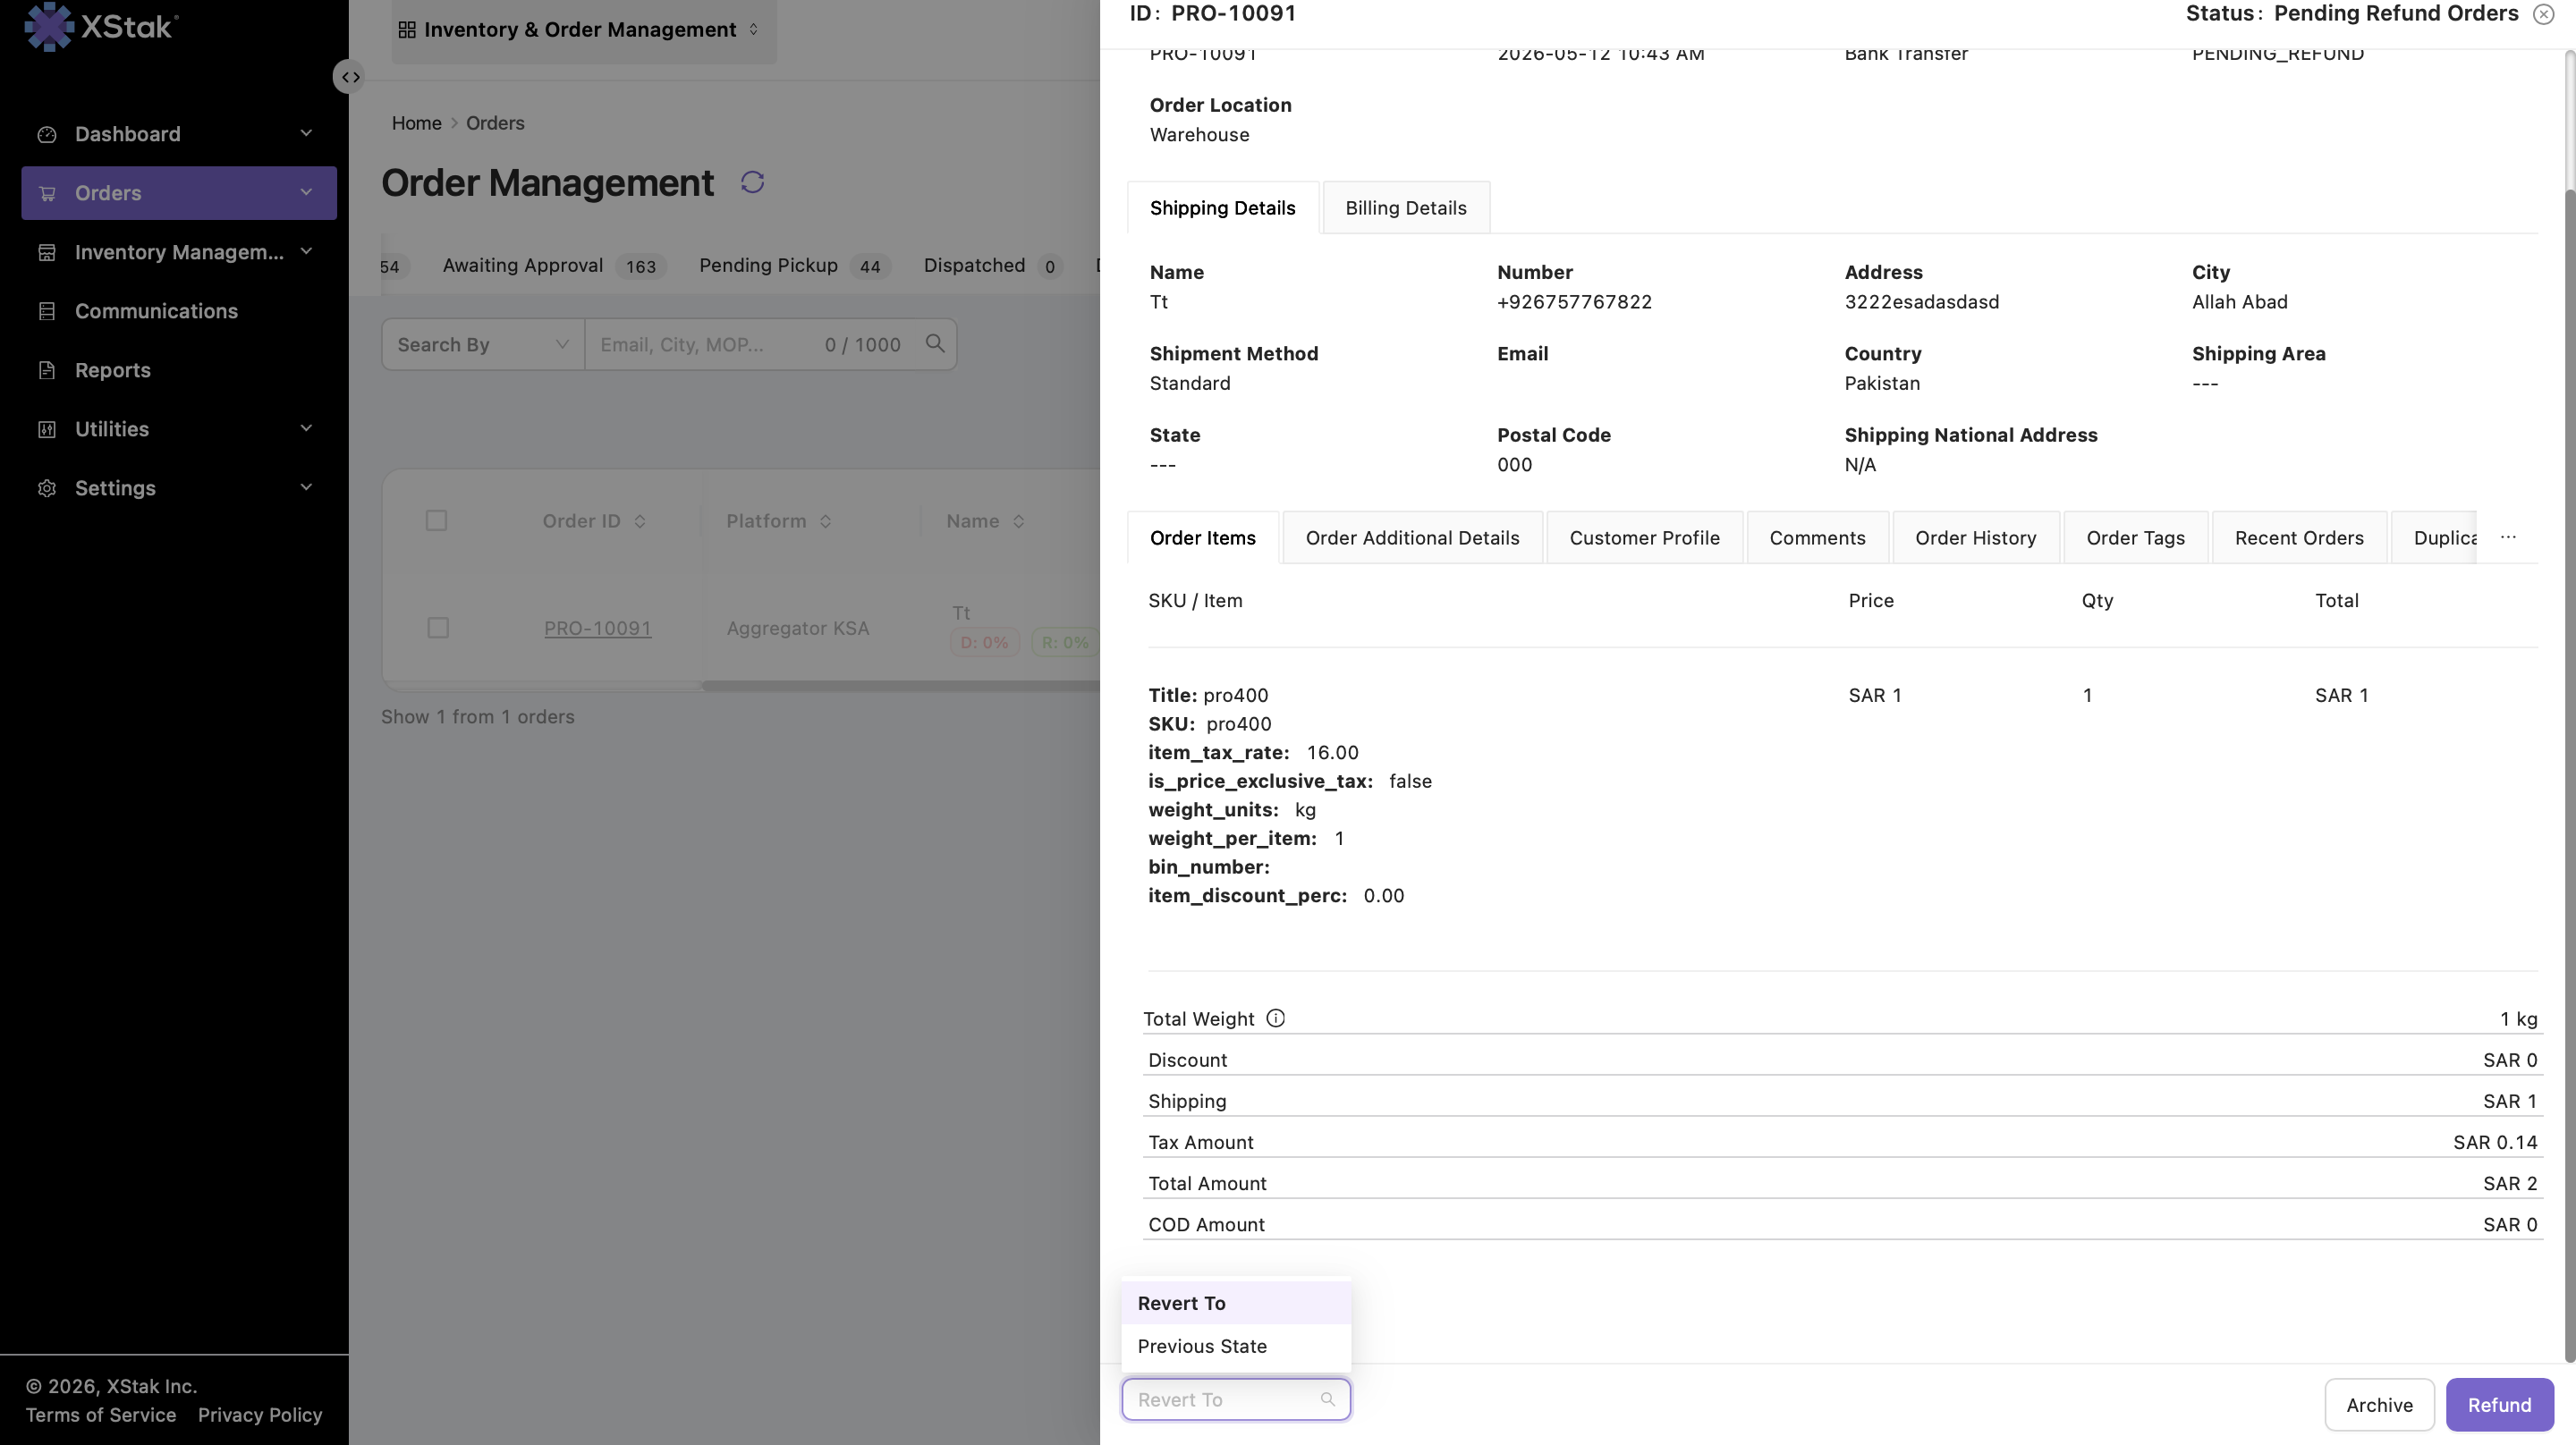Sort by Name column
The width and height of the screenshot is (2576, 1445).
point(1018,521)
